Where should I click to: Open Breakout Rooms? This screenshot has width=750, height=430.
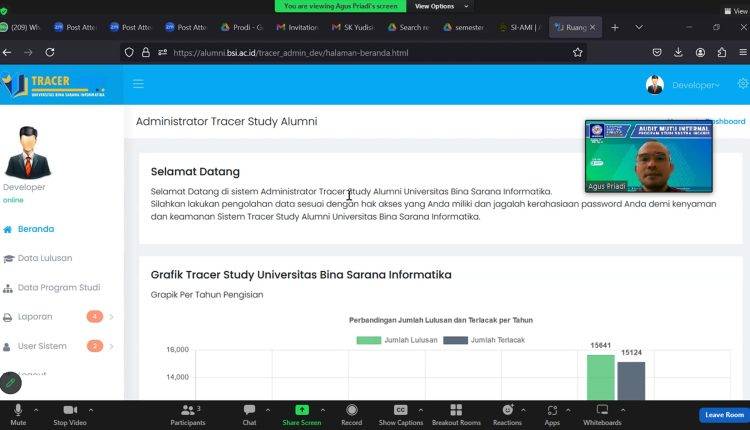coord(456,415)
